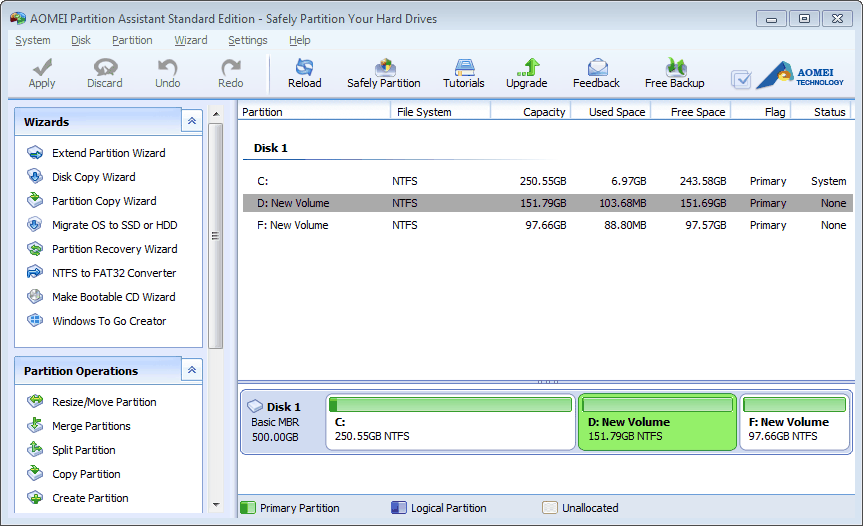Sort by the Capacity column header
The width and height of the screenshot is (863, 526).
531,112
